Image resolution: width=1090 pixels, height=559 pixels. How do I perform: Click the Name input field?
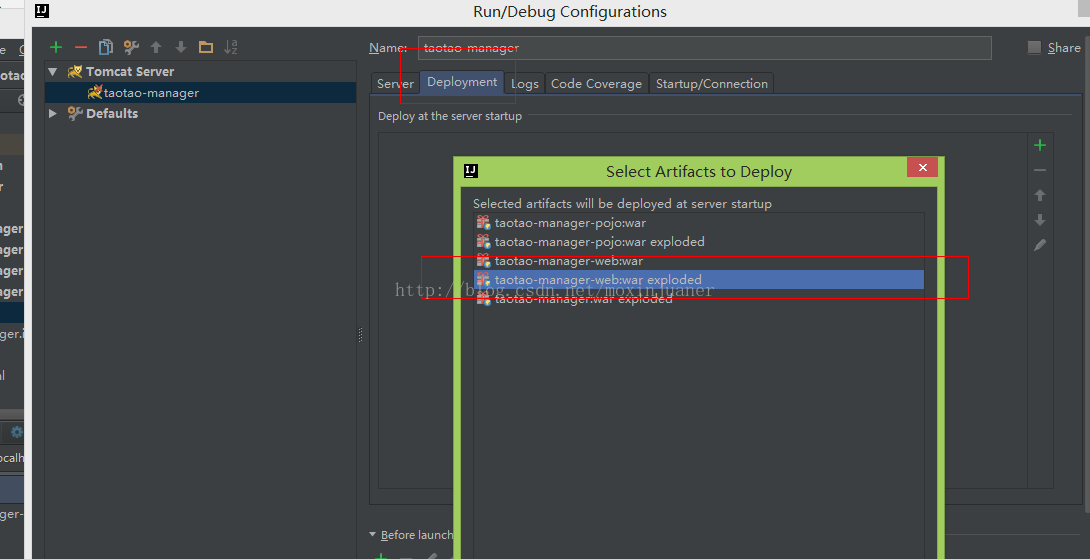(x=704, y=48)
